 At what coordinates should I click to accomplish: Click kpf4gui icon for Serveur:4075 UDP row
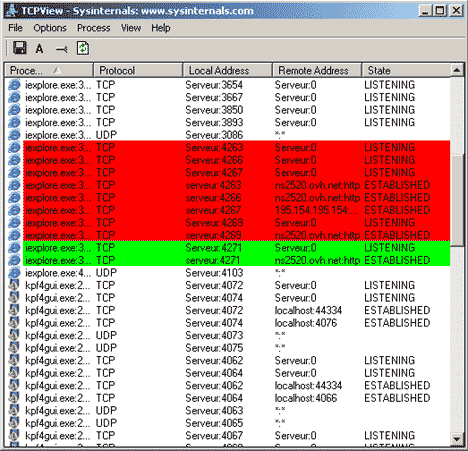[x=14, y=348]
